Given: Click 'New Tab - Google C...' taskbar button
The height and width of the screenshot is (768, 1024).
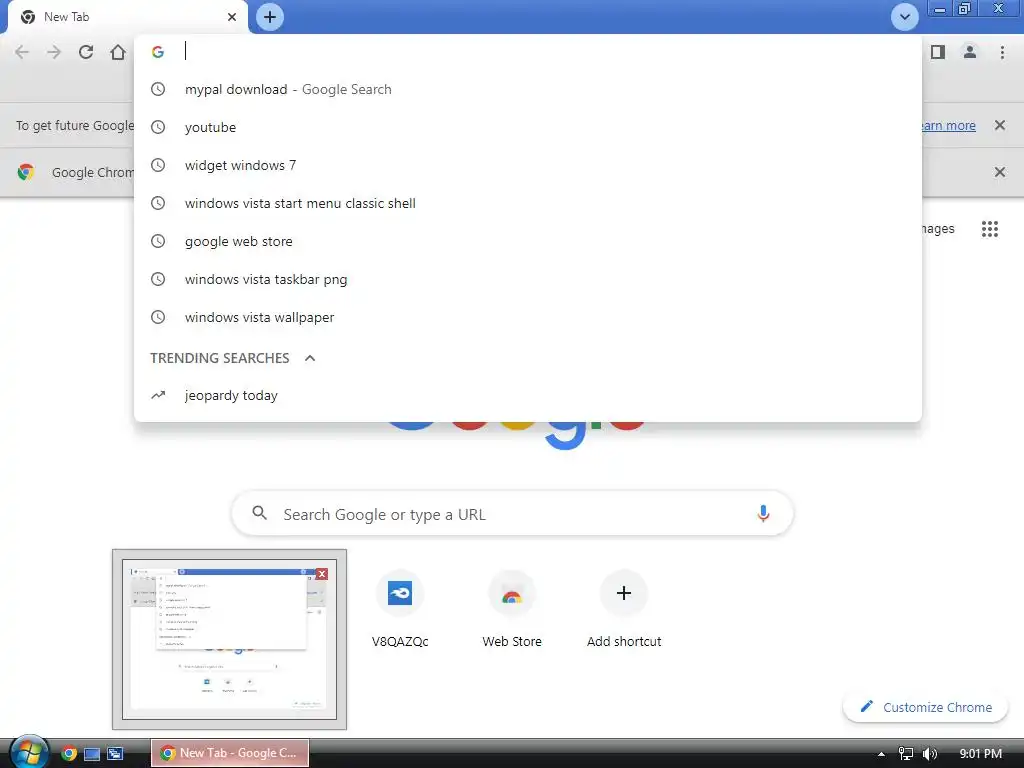Looking at the screenshot, I should click(230, 753).
